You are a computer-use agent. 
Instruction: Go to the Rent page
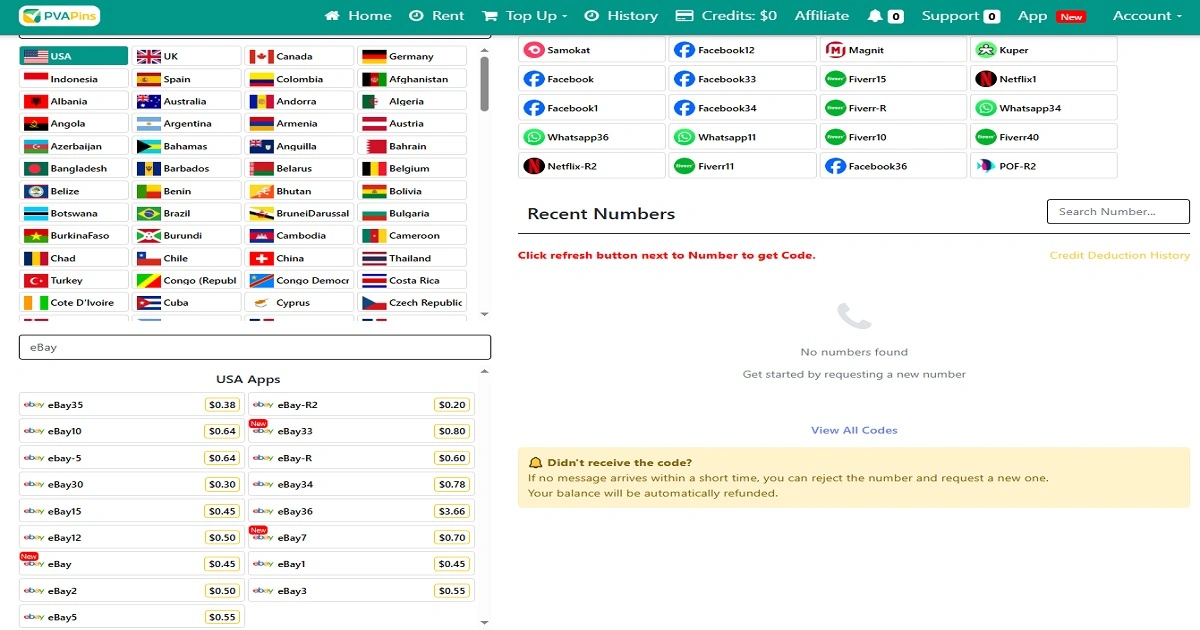click(x=437, y=16)
